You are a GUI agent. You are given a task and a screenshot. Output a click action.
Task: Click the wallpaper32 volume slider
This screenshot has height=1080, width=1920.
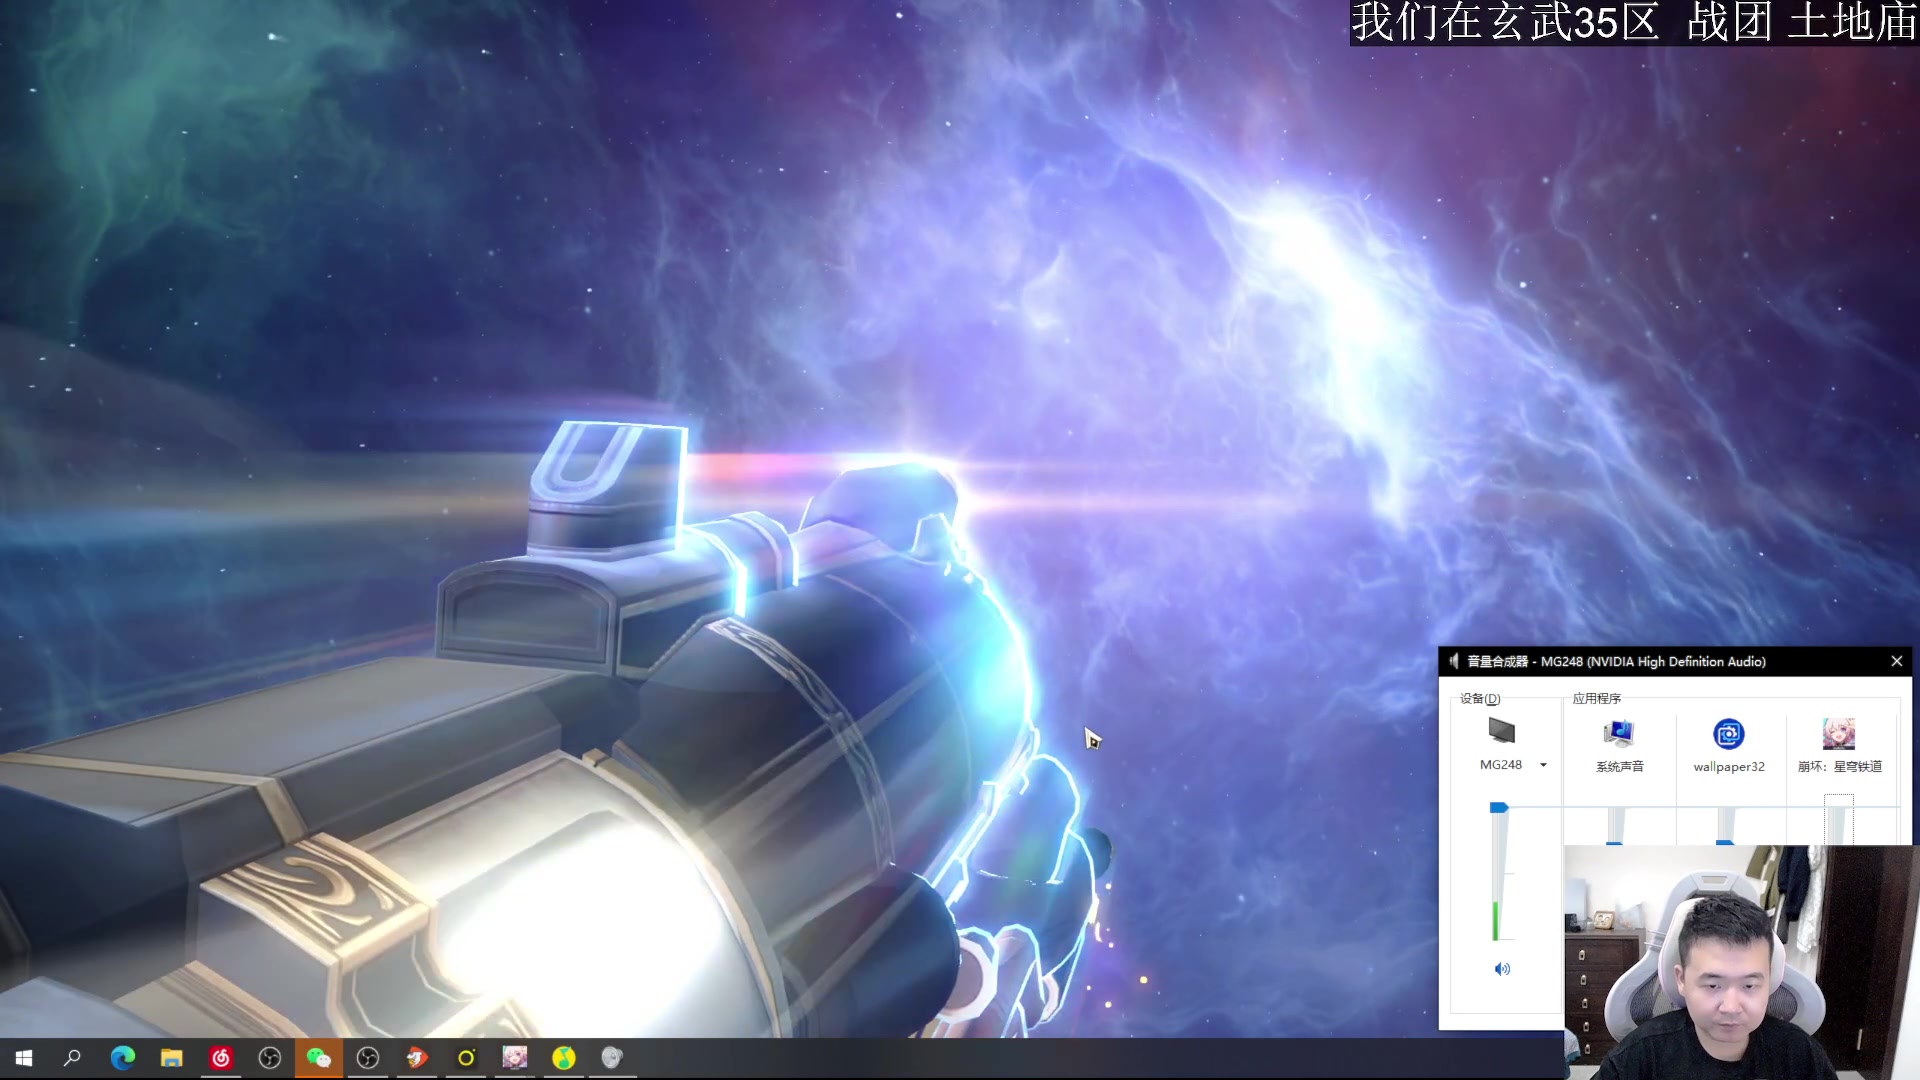point(1725,826)
